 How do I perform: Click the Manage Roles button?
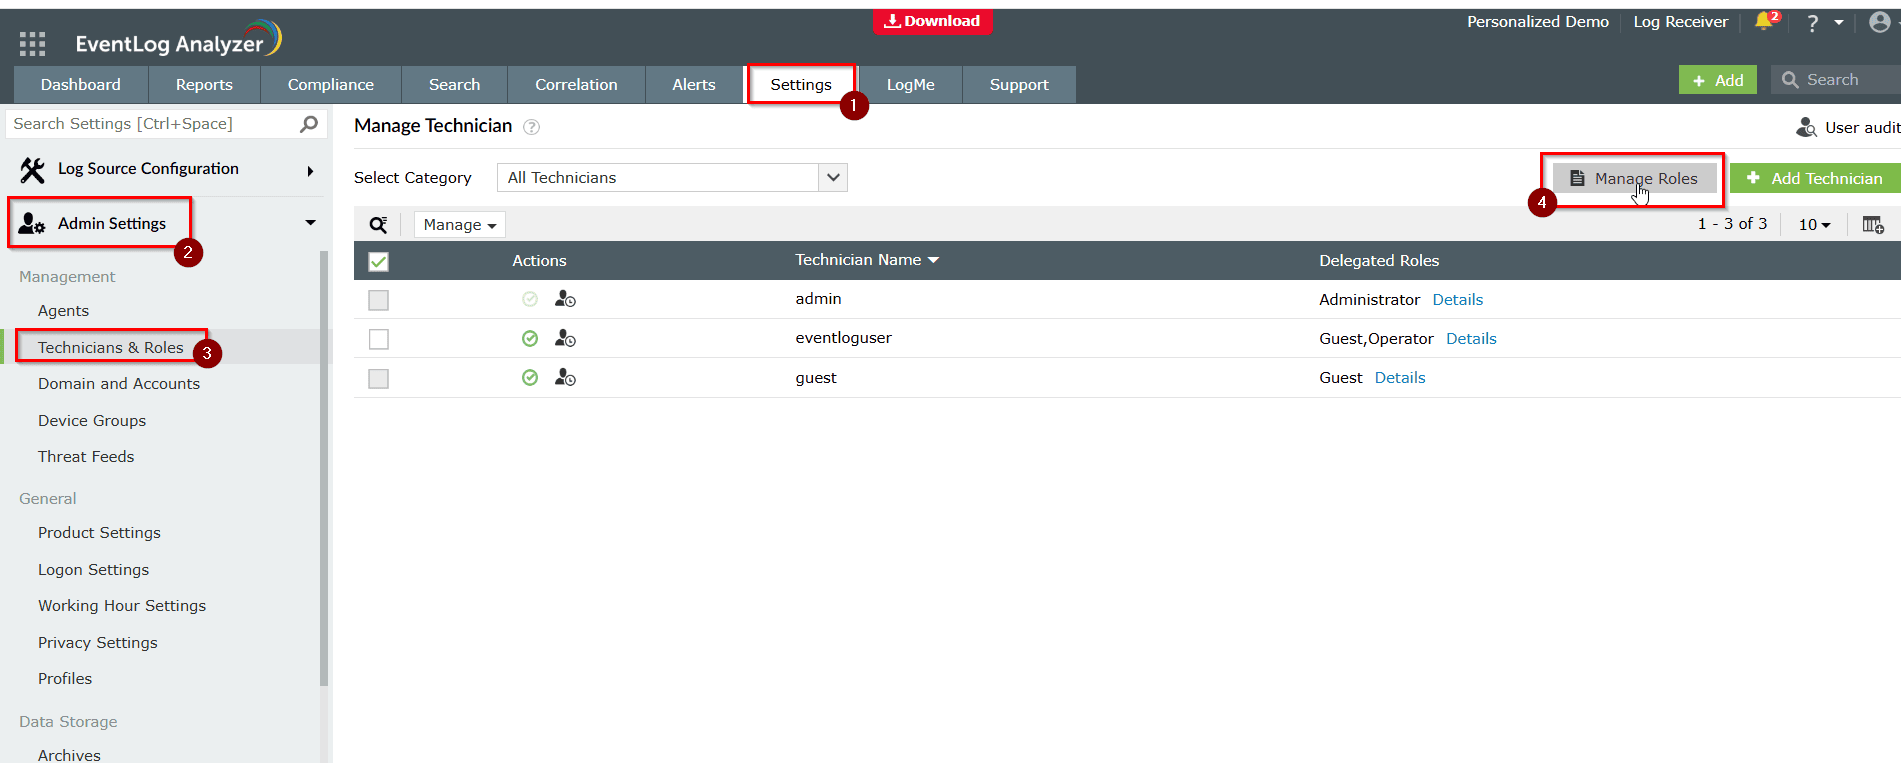click(1634, 179)
